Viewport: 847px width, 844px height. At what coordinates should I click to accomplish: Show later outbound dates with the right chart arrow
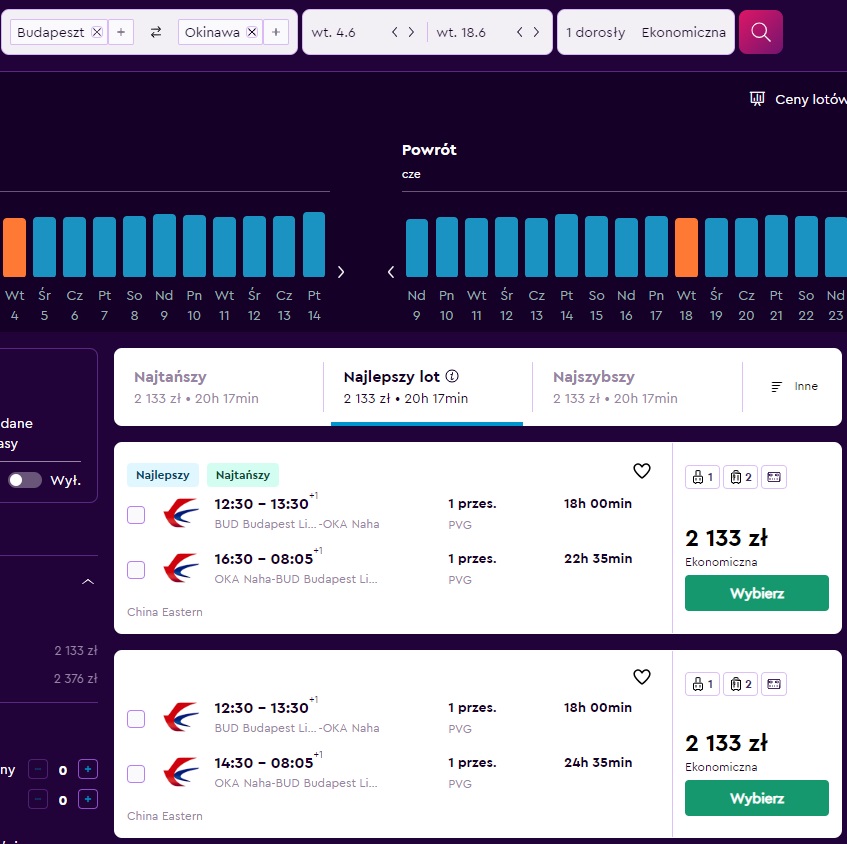[x=341, y=272]
